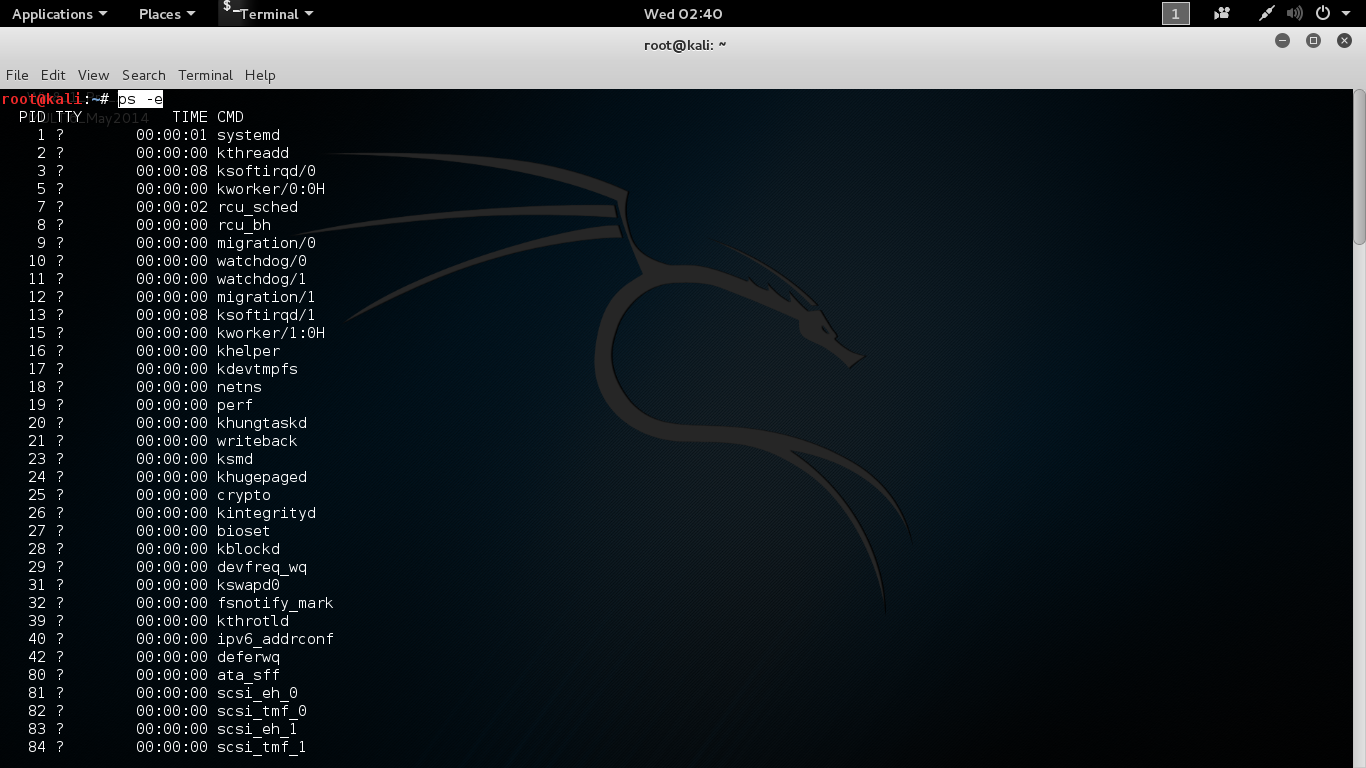Screen dimensions: 1366x768
Task: Click the terminal's vertical scrollbar handle
Action: click(1359, 167)
